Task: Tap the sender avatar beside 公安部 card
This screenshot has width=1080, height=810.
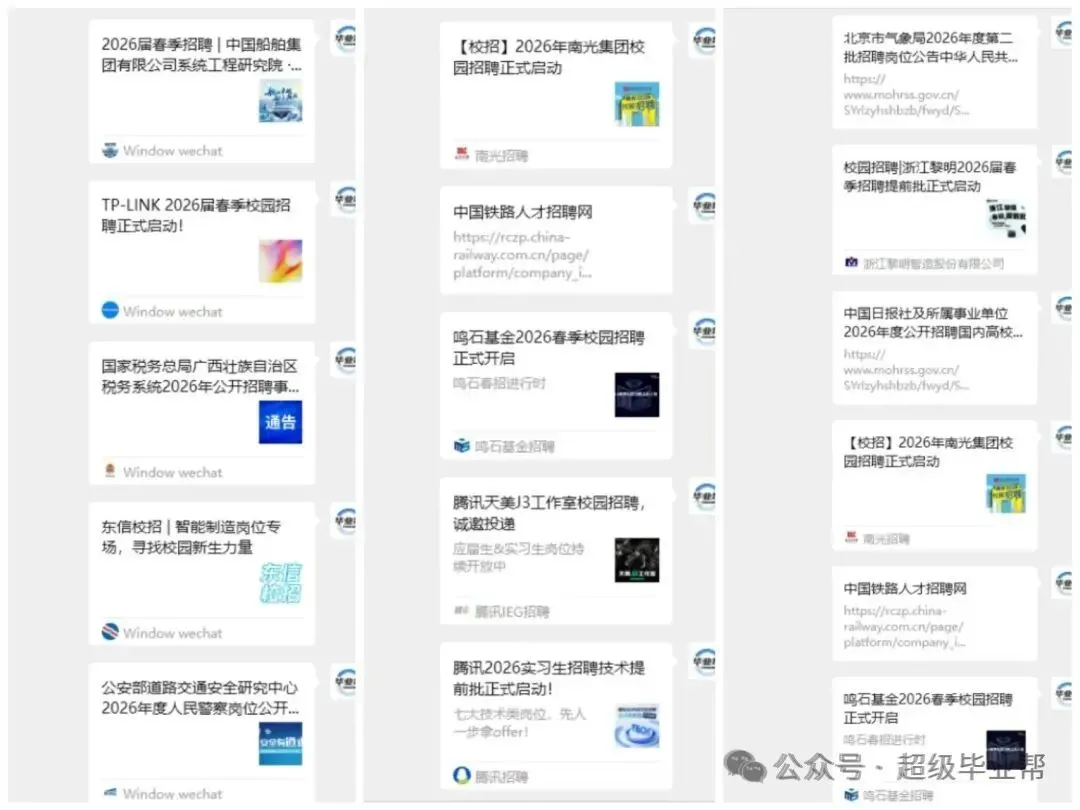Action: coord(346,682)
